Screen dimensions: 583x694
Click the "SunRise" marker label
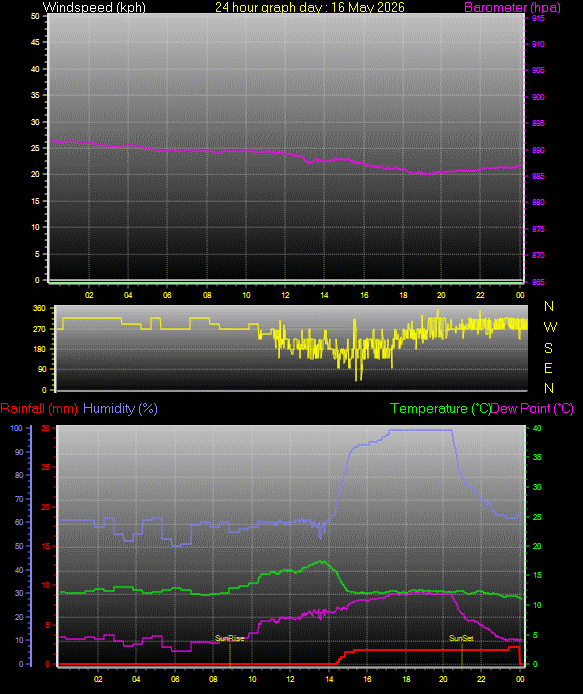tap(230, 638)
